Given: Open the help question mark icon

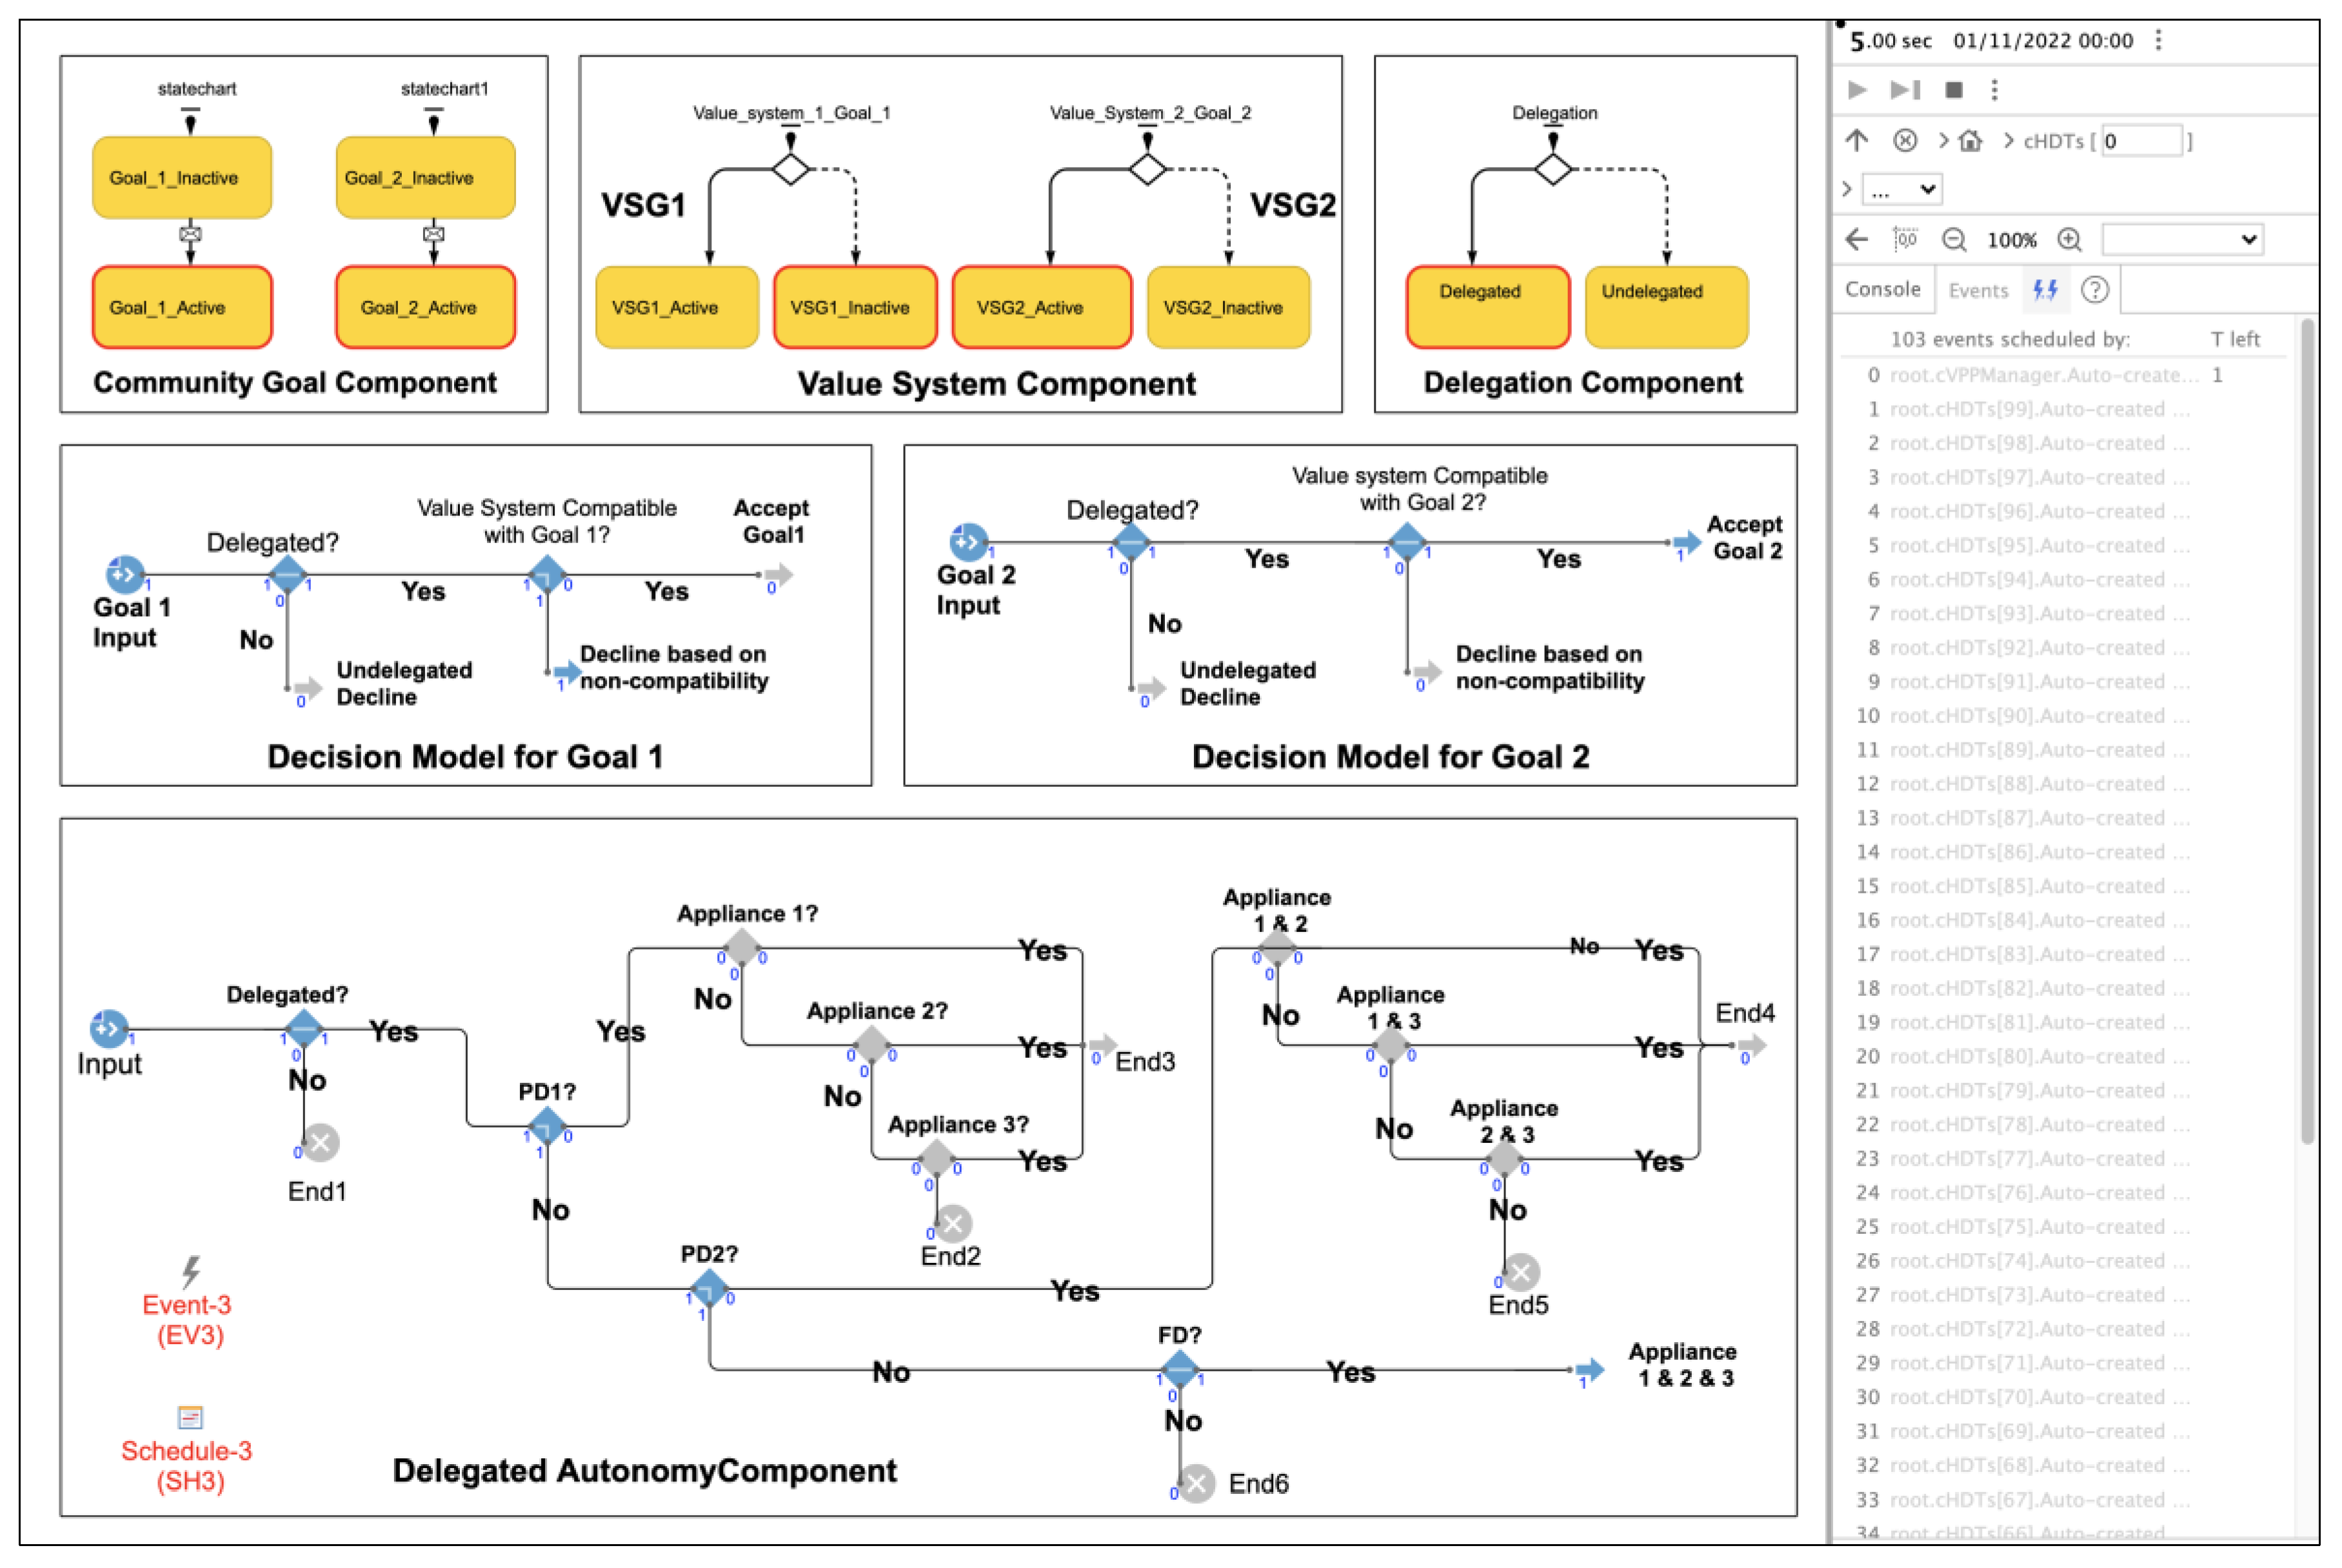Looking at the screenshot, I should (x=2095, y=290).
